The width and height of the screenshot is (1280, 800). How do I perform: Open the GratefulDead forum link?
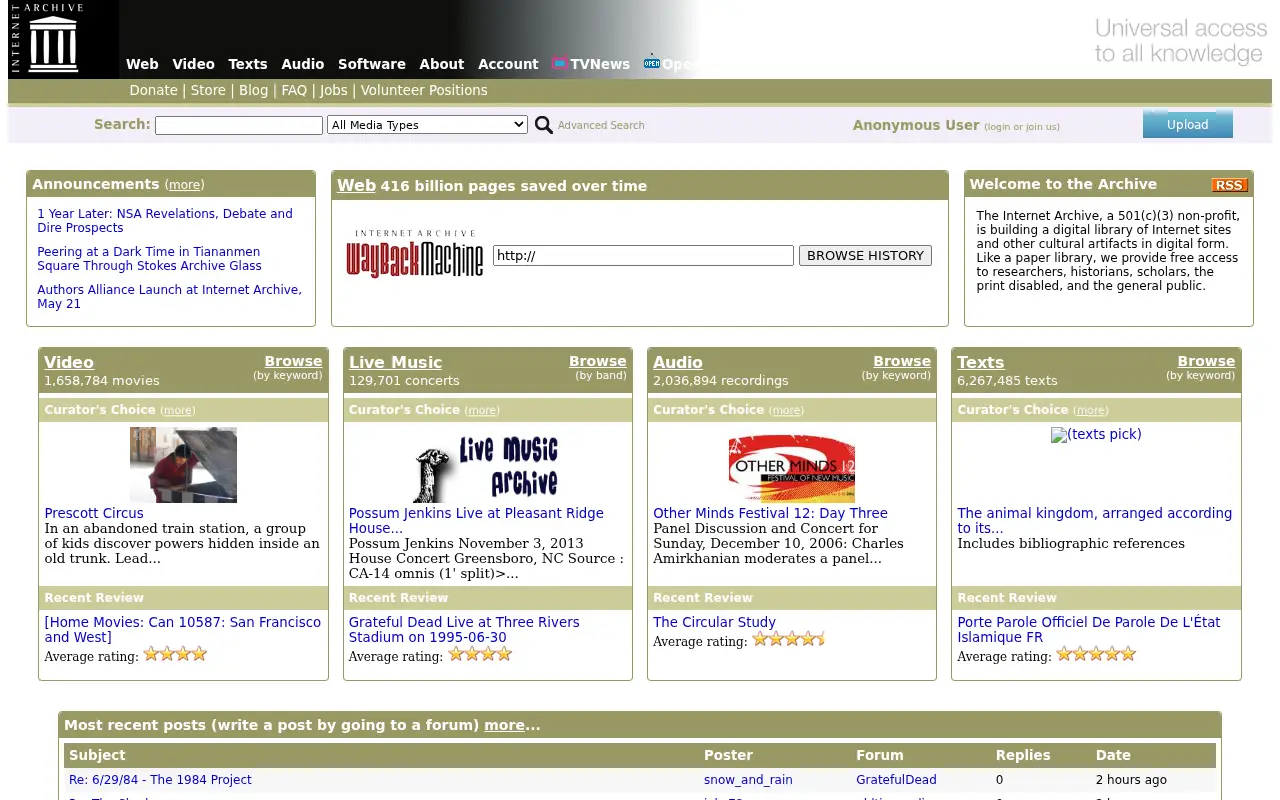coord(896,780)
